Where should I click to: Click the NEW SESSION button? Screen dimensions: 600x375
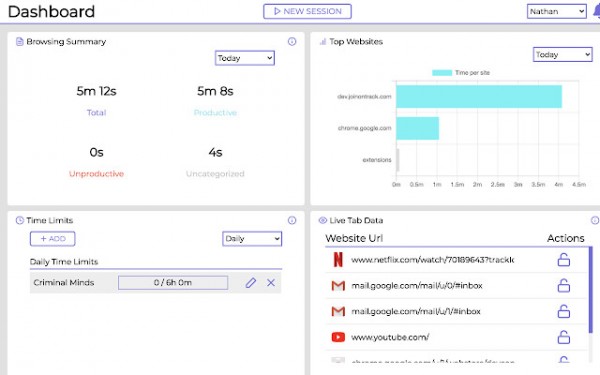(x=307, y=11)
